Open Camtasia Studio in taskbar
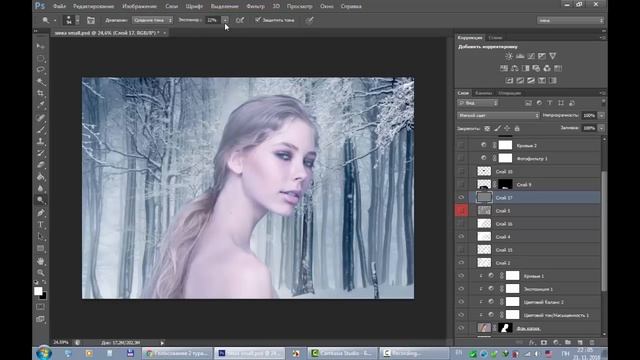Viewport: 640px width, 360px height. [x=342, y=353]
